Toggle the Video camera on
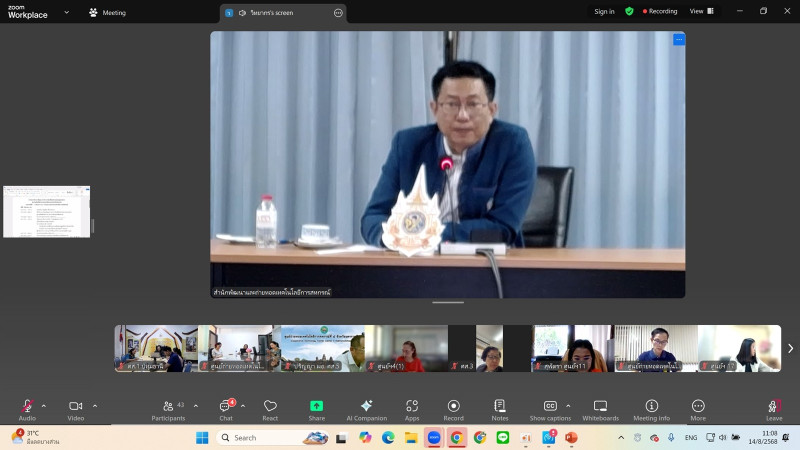800x450 pixels. click(75, 408)
